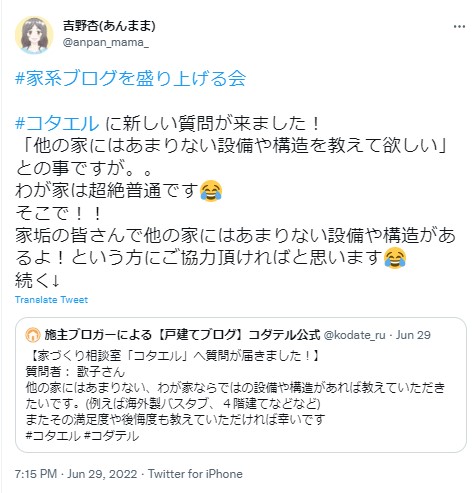The height and width of the screenshot is (493, 476).
Task: Click the Twitter for iPhone source link
Action: tap(195, 474)
